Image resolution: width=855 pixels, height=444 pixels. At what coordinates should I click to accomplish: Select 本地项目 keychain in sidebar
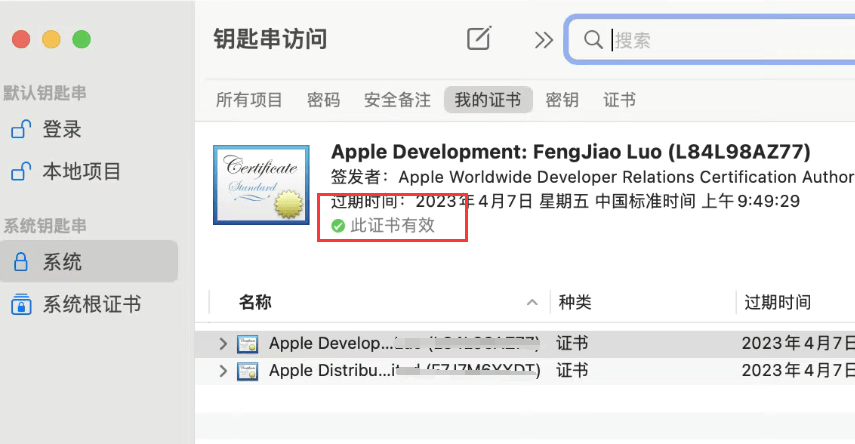tap(81, 171)
